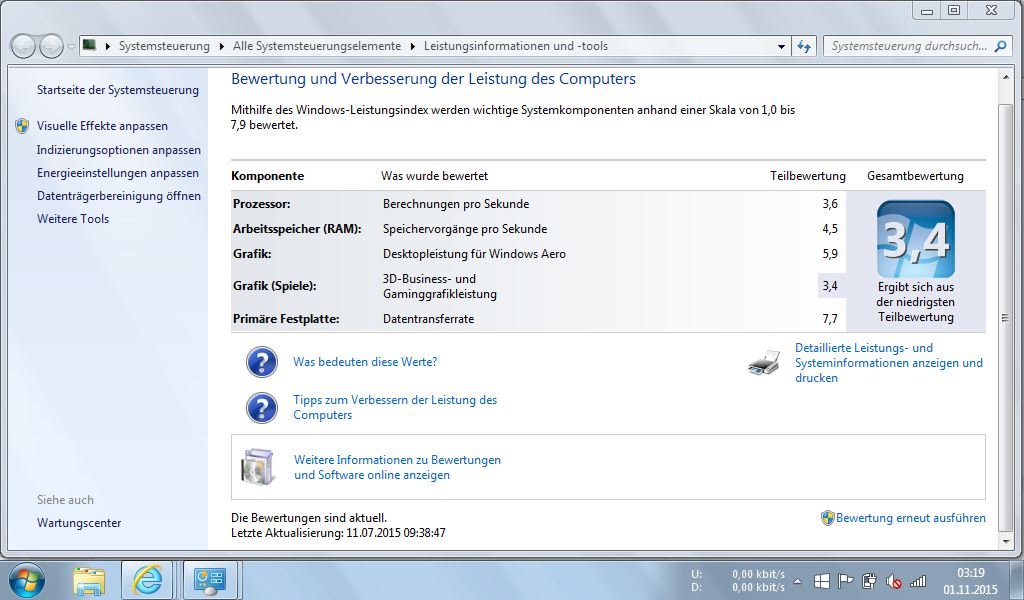
Task: Click the Teilbewertung column header
Action: pyautogui.click(x=808, y=176)
